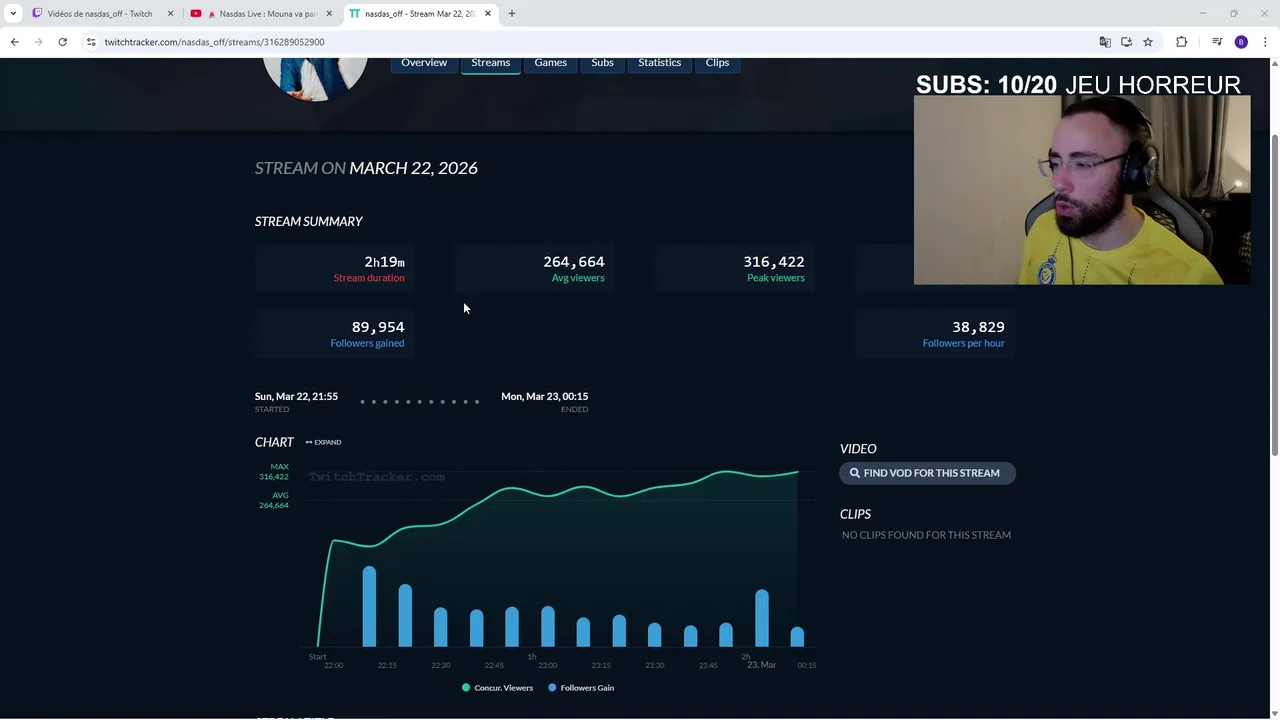Click the search icon in Find VOD button
Viewport: 1280px width, 720px height.
coord(855,473)
